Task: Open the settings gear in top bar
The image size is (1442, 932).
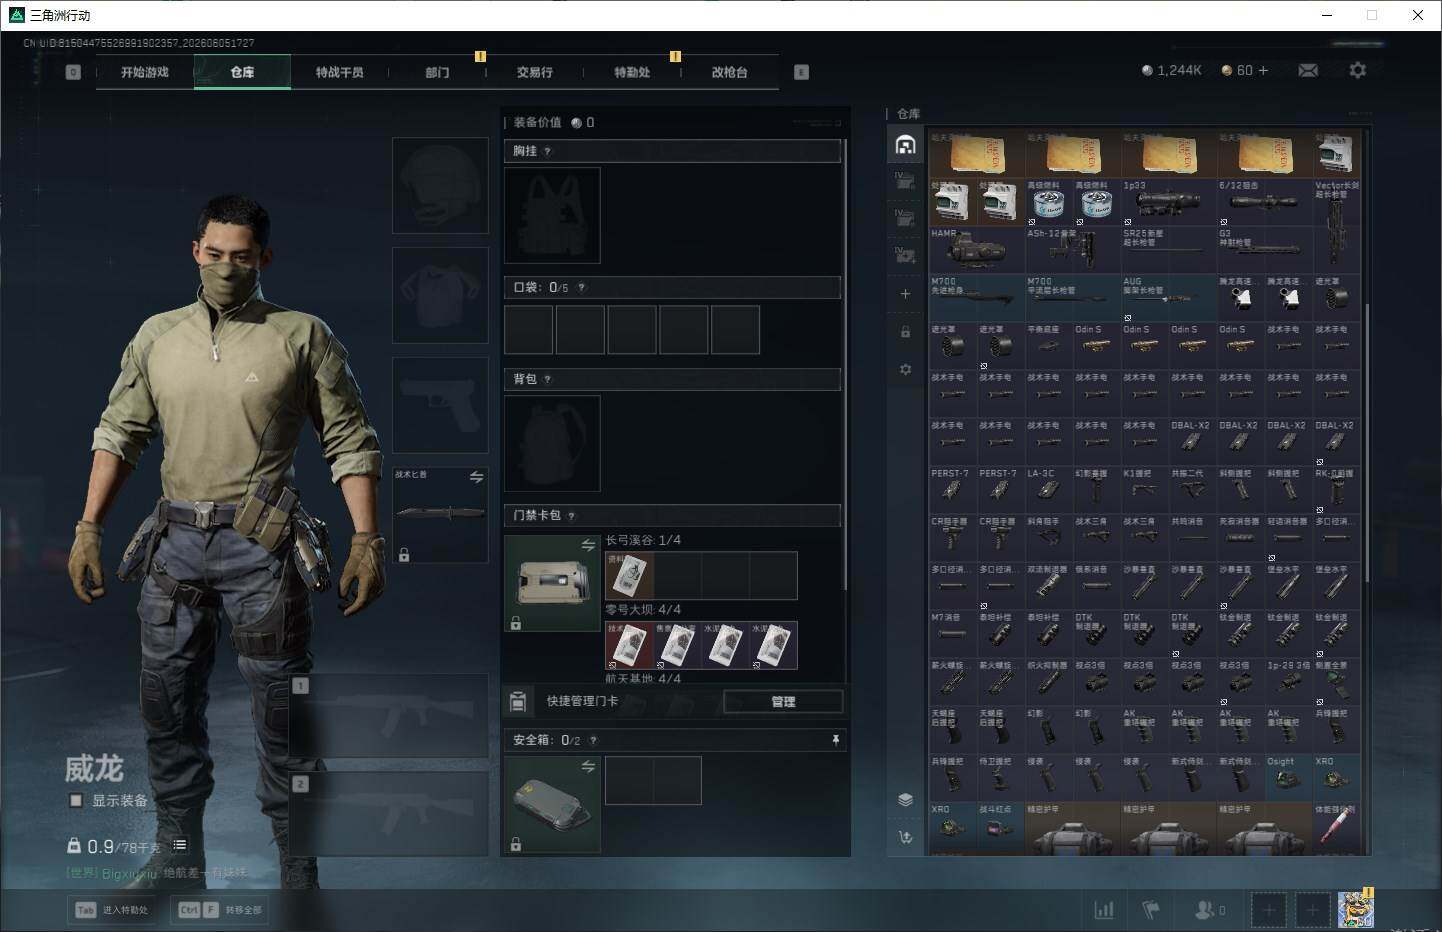Action: pos(1357,70)
